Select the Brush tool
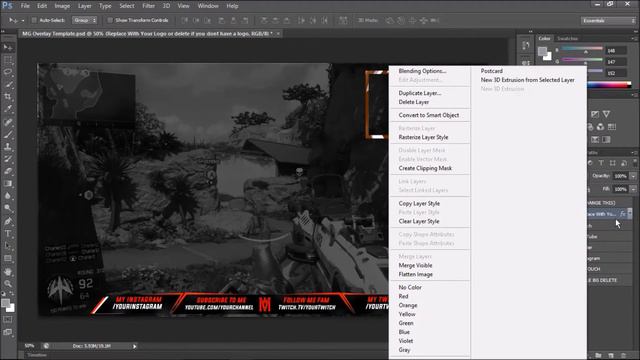Screen dimensions: 640x360 (8, 134)
